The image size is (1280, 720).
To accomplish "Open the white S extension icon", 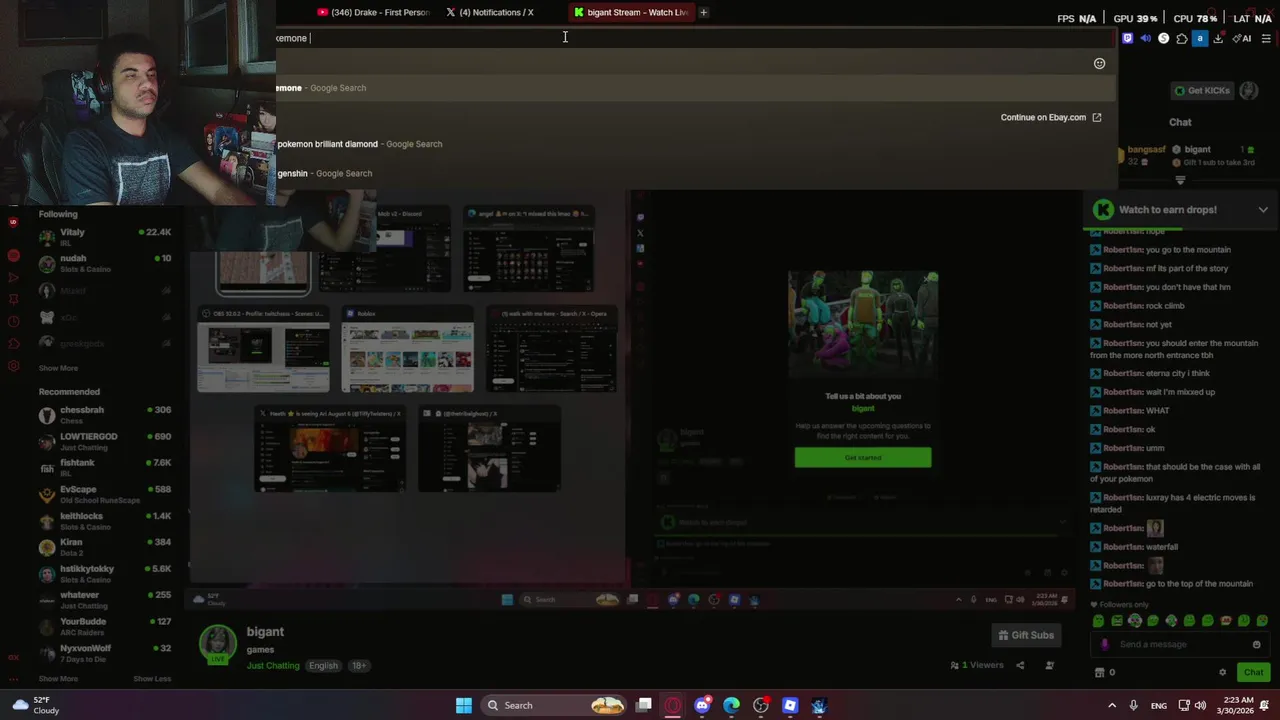I will (1164, 38).
